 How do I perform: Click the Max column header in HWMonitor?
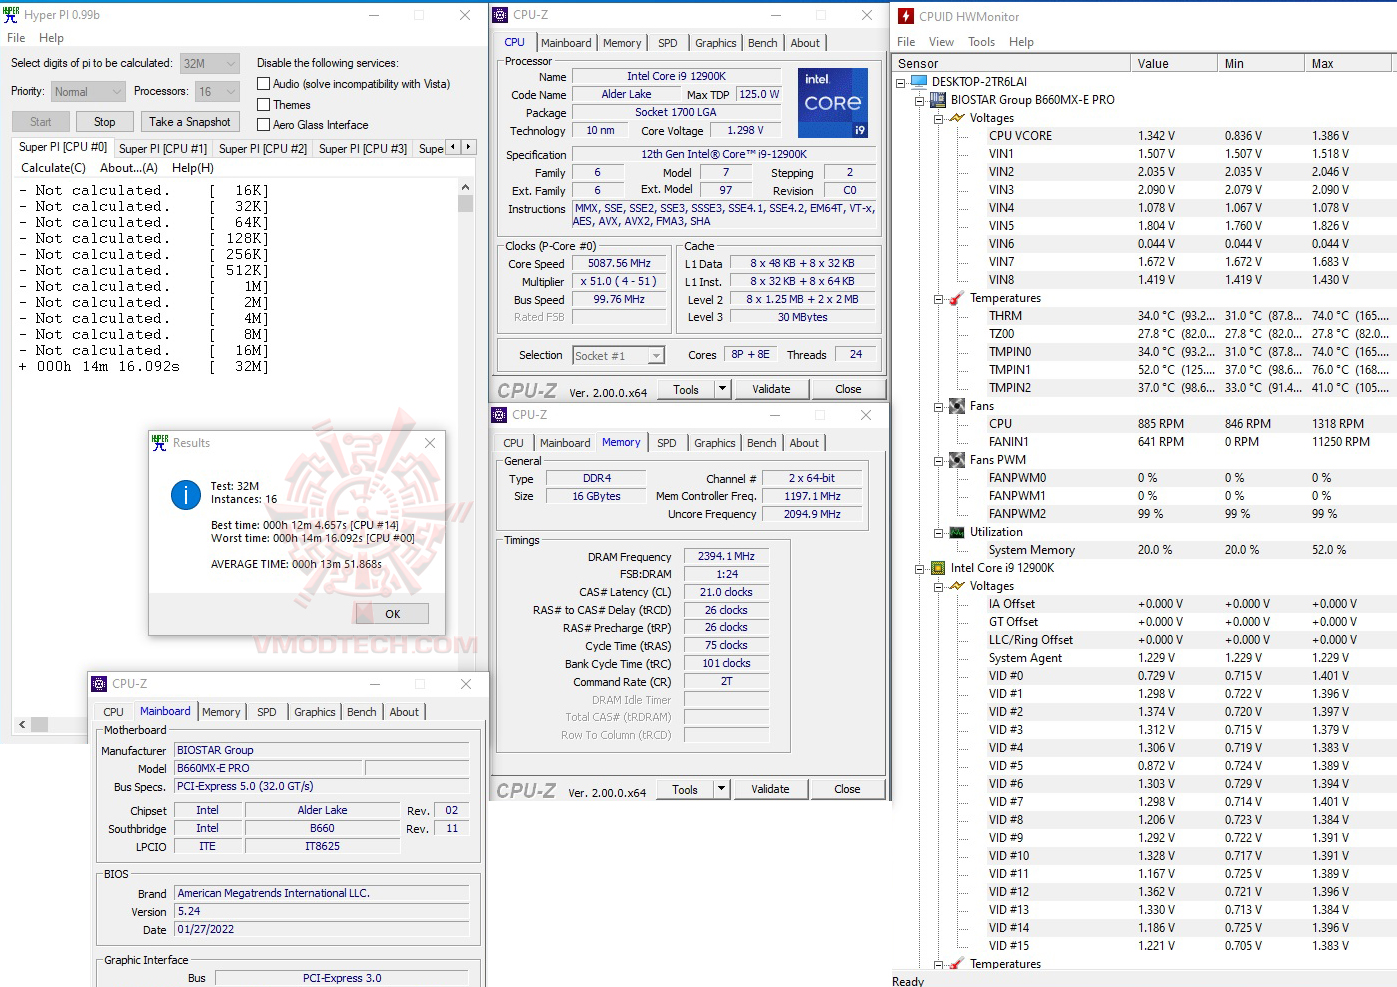pyautogui.click(x=1347, y=63)
